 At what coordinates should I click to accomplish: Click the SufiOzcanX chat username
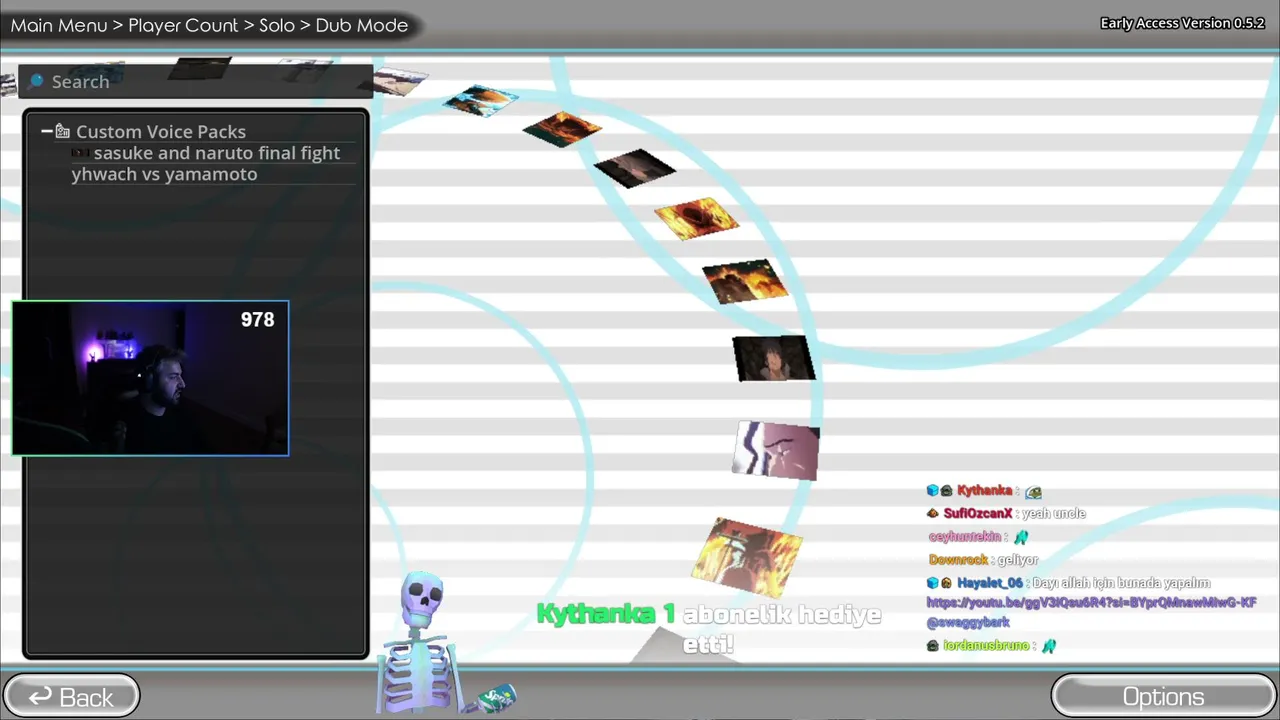pos(978,513)
